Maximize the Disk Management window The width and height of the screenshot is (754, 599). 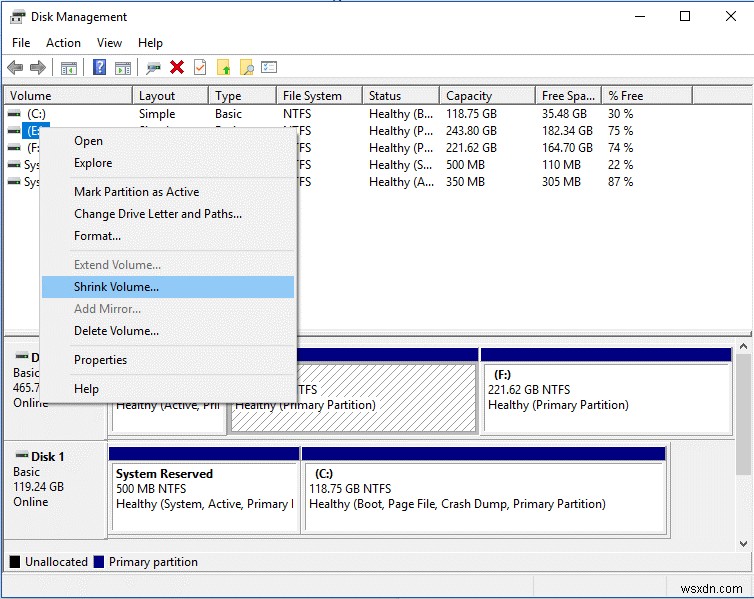coord(685,16)
